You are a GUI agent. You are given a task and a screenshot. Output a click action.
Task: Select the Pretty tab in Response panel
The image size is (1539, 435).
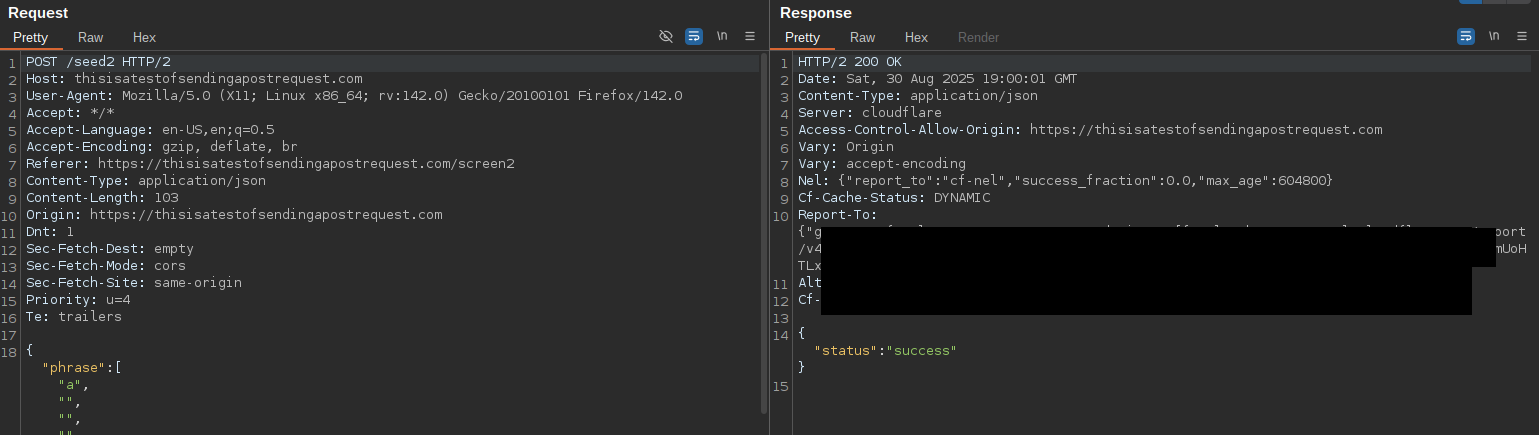(803, 37)
